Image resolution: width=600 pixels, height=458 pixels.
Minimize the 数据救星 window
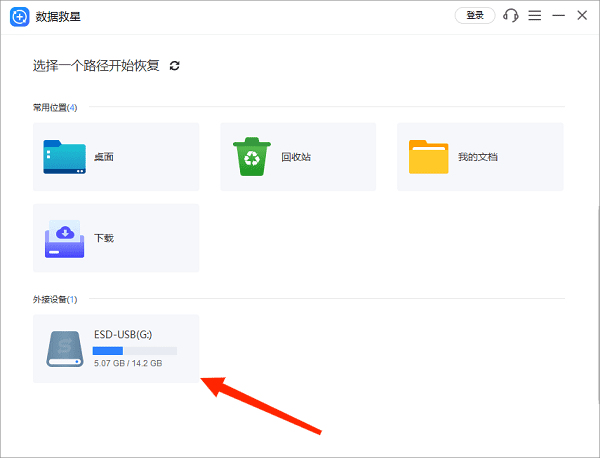(559, 16)
